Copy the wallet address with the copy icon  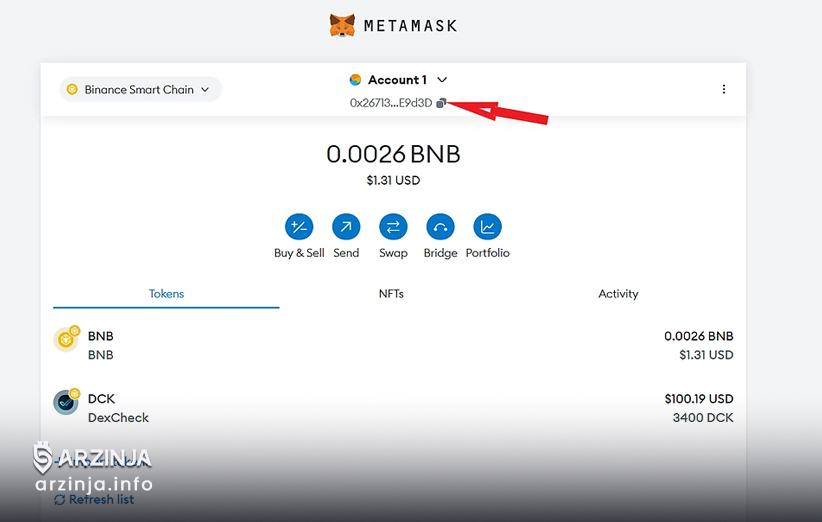pyautogui.click(x=441, y=103)
